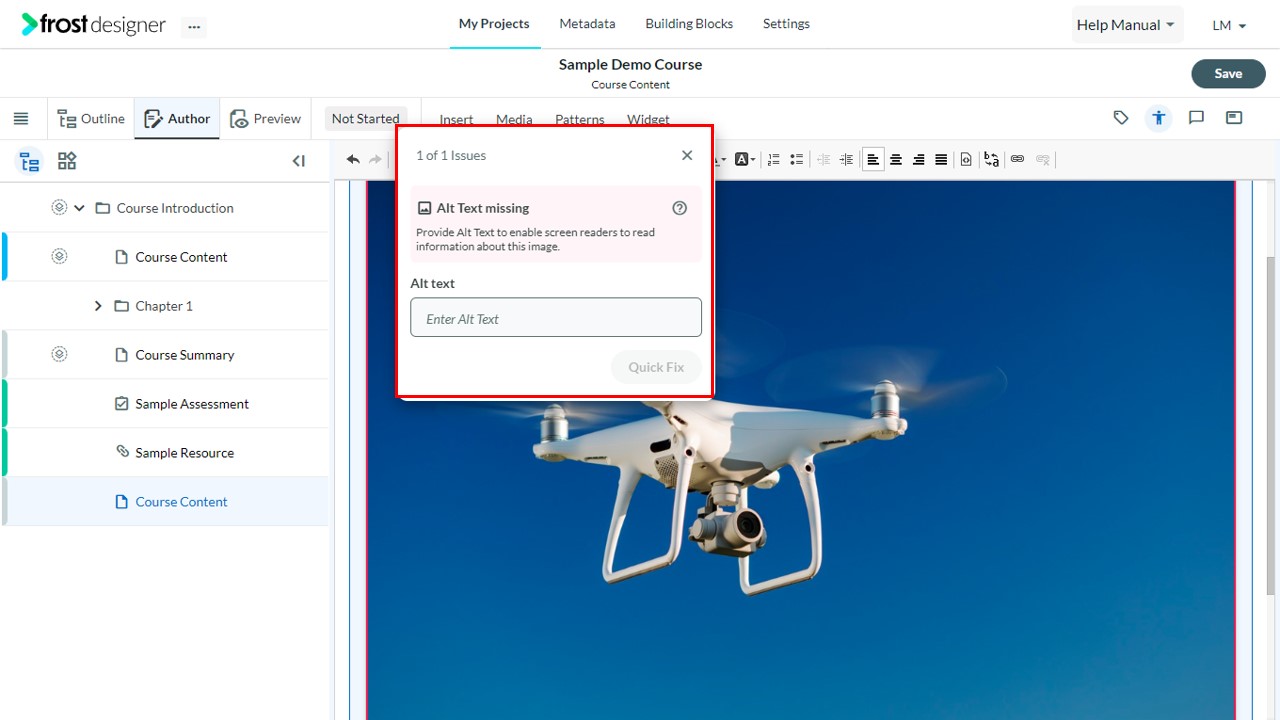Click the redo arrow
The width and height of the screenshot is (1280, 720).
376,159
